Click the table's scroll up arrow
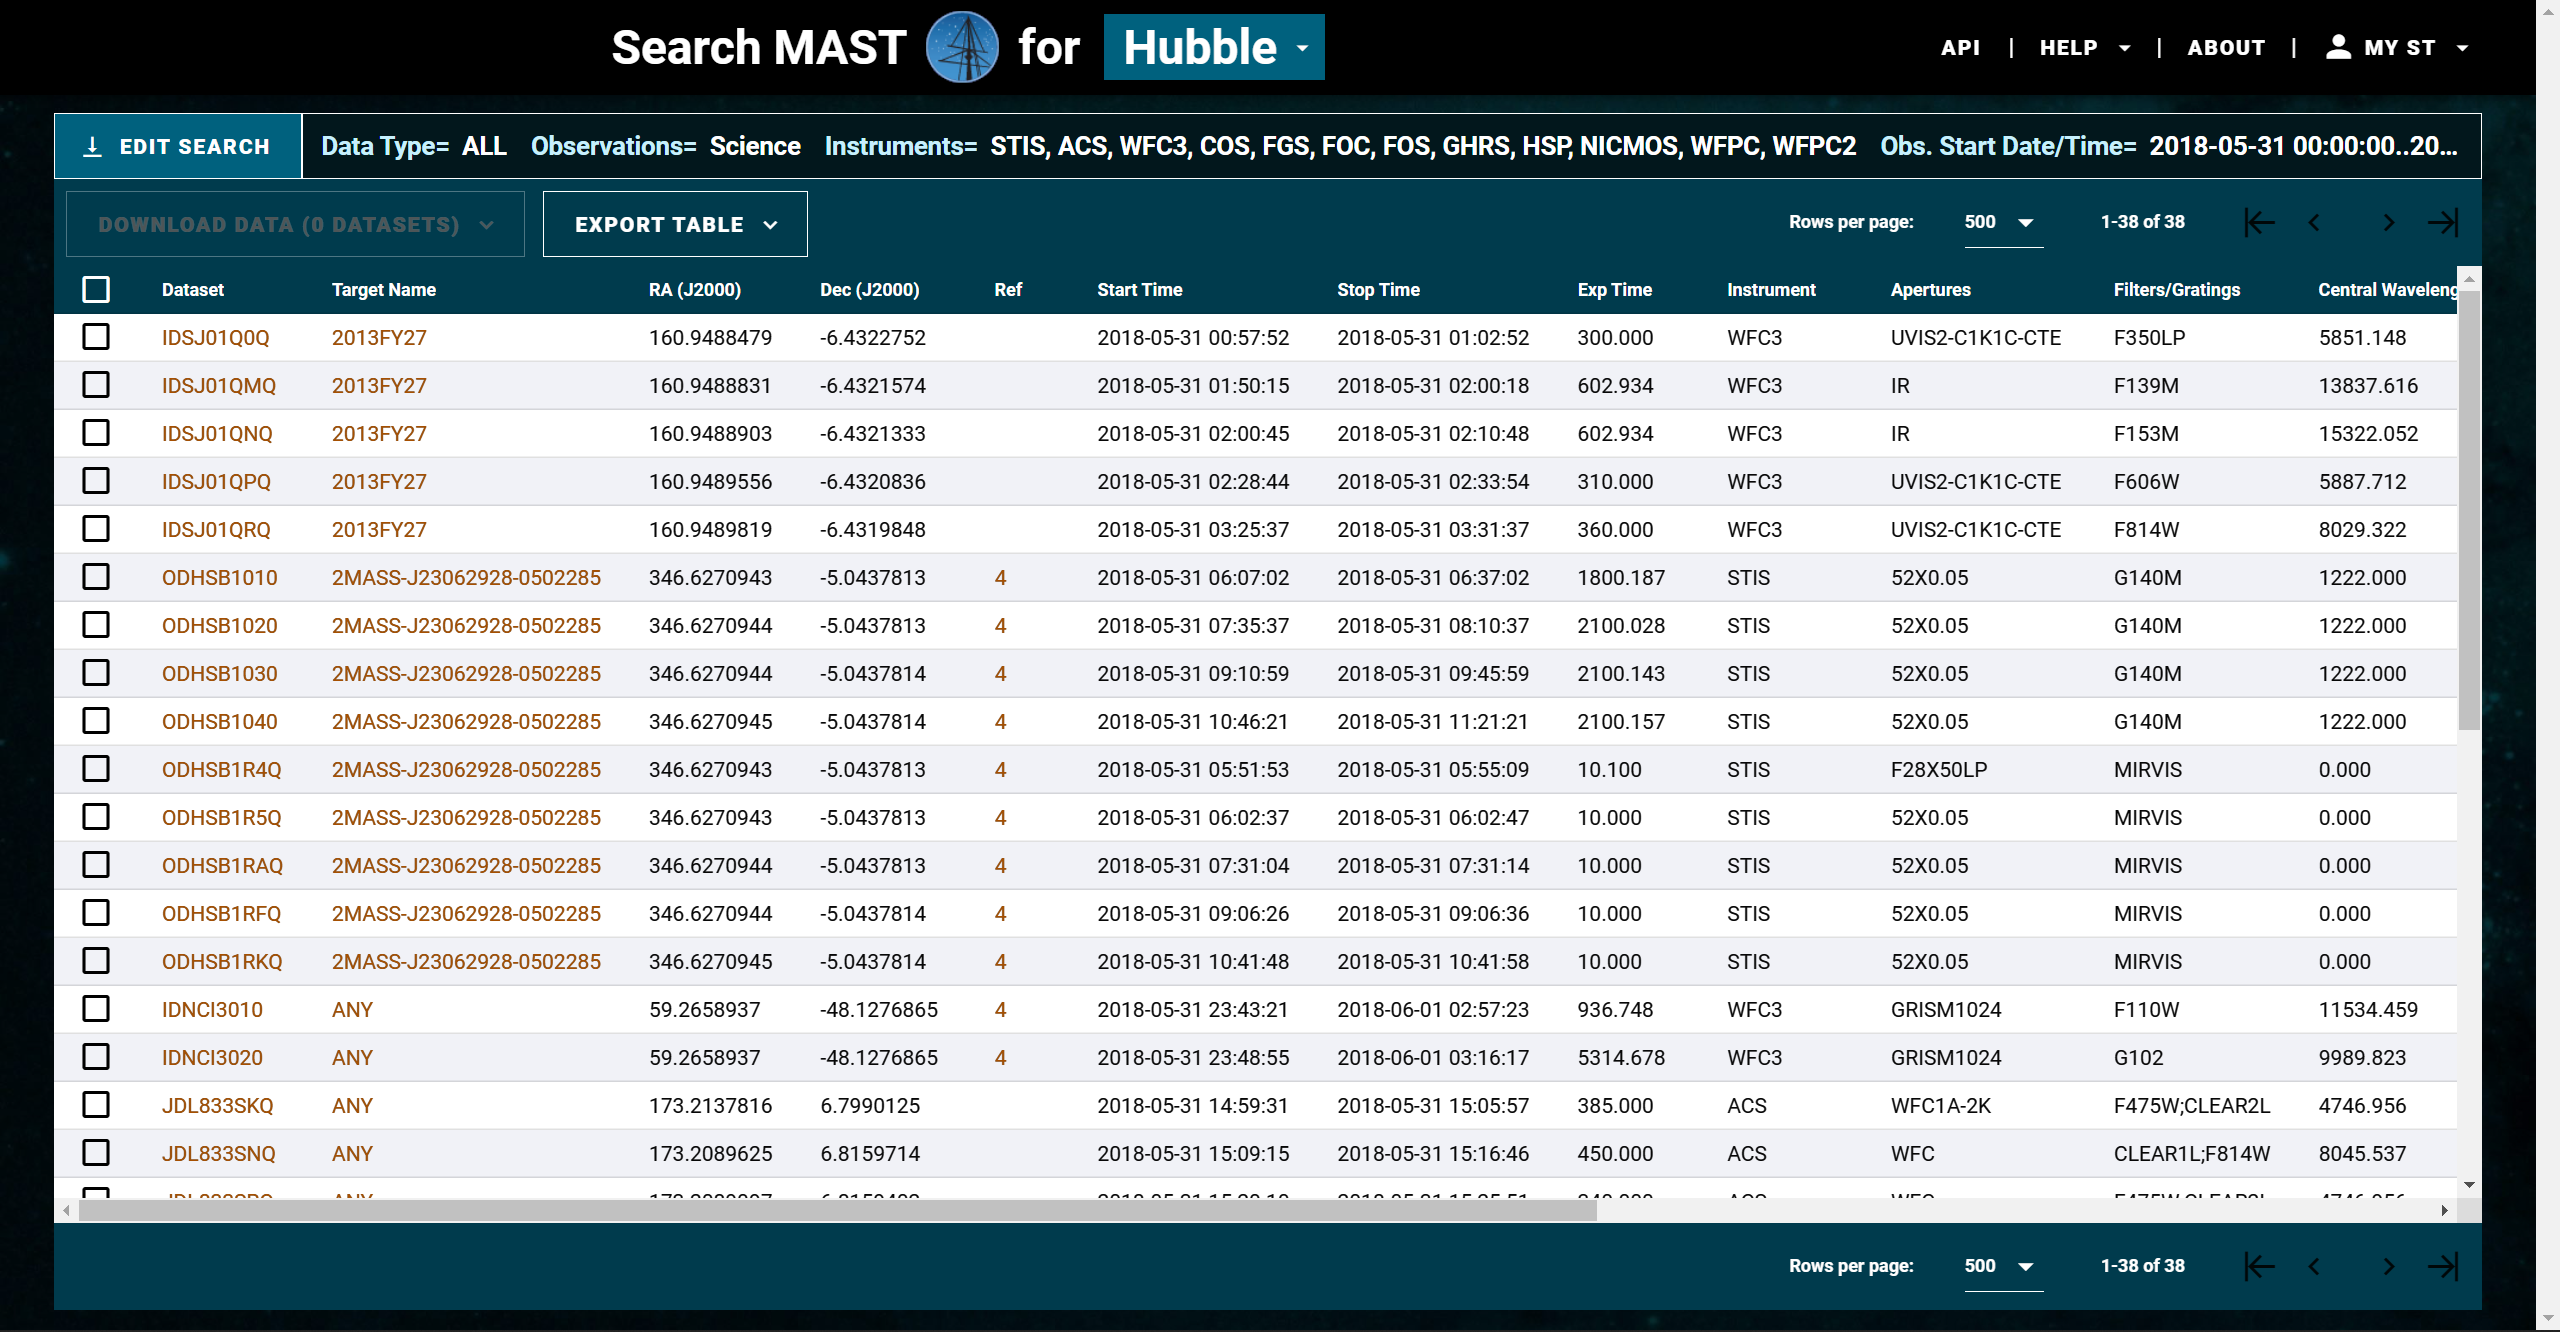Viewport: 2560px width, 1332px height. [x=2469, y=278]
